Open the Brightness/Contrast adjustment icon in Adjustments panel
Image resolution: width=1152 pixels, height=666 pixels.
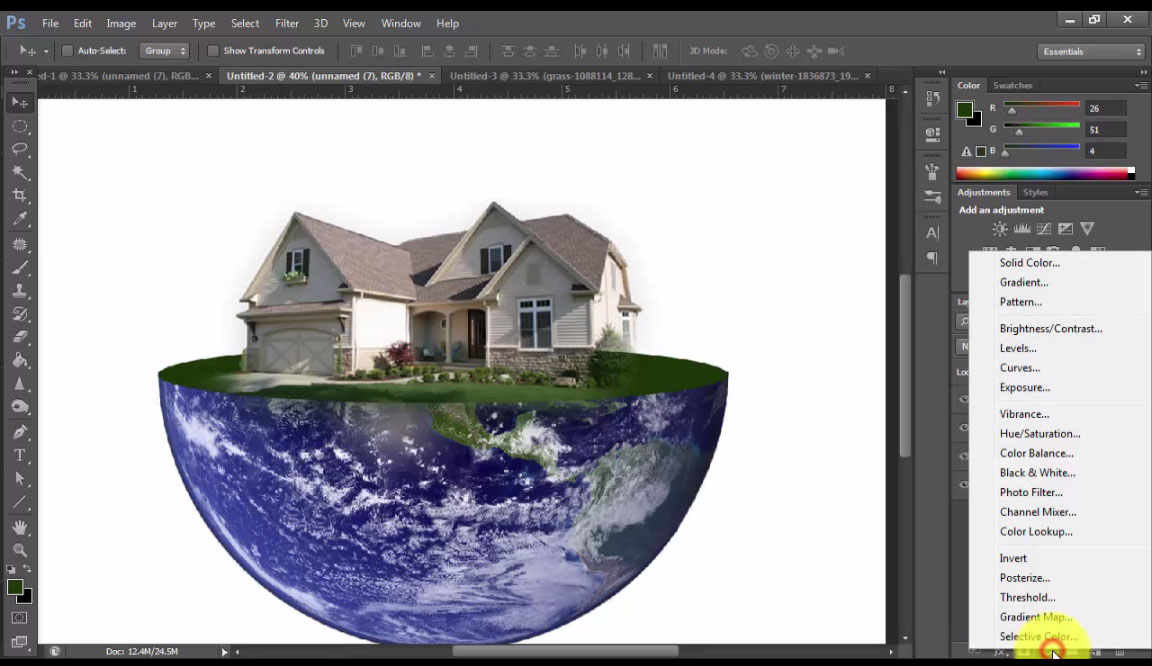point(999,228)
